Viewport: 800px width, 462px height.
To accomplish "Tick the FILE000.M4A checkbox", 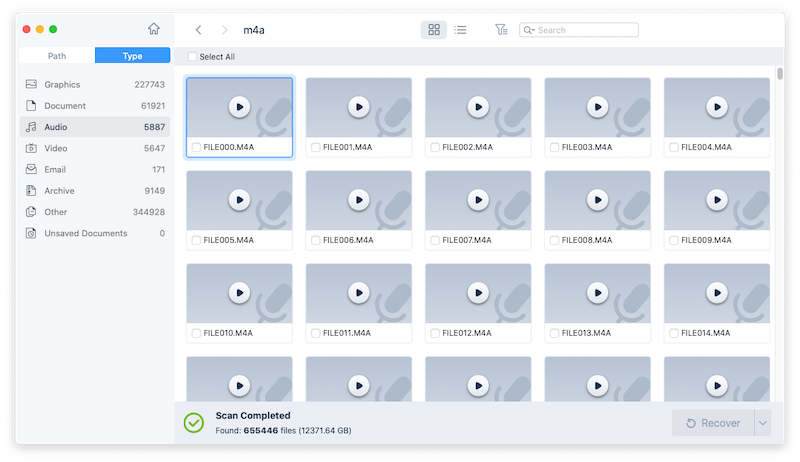I will 196,147.
